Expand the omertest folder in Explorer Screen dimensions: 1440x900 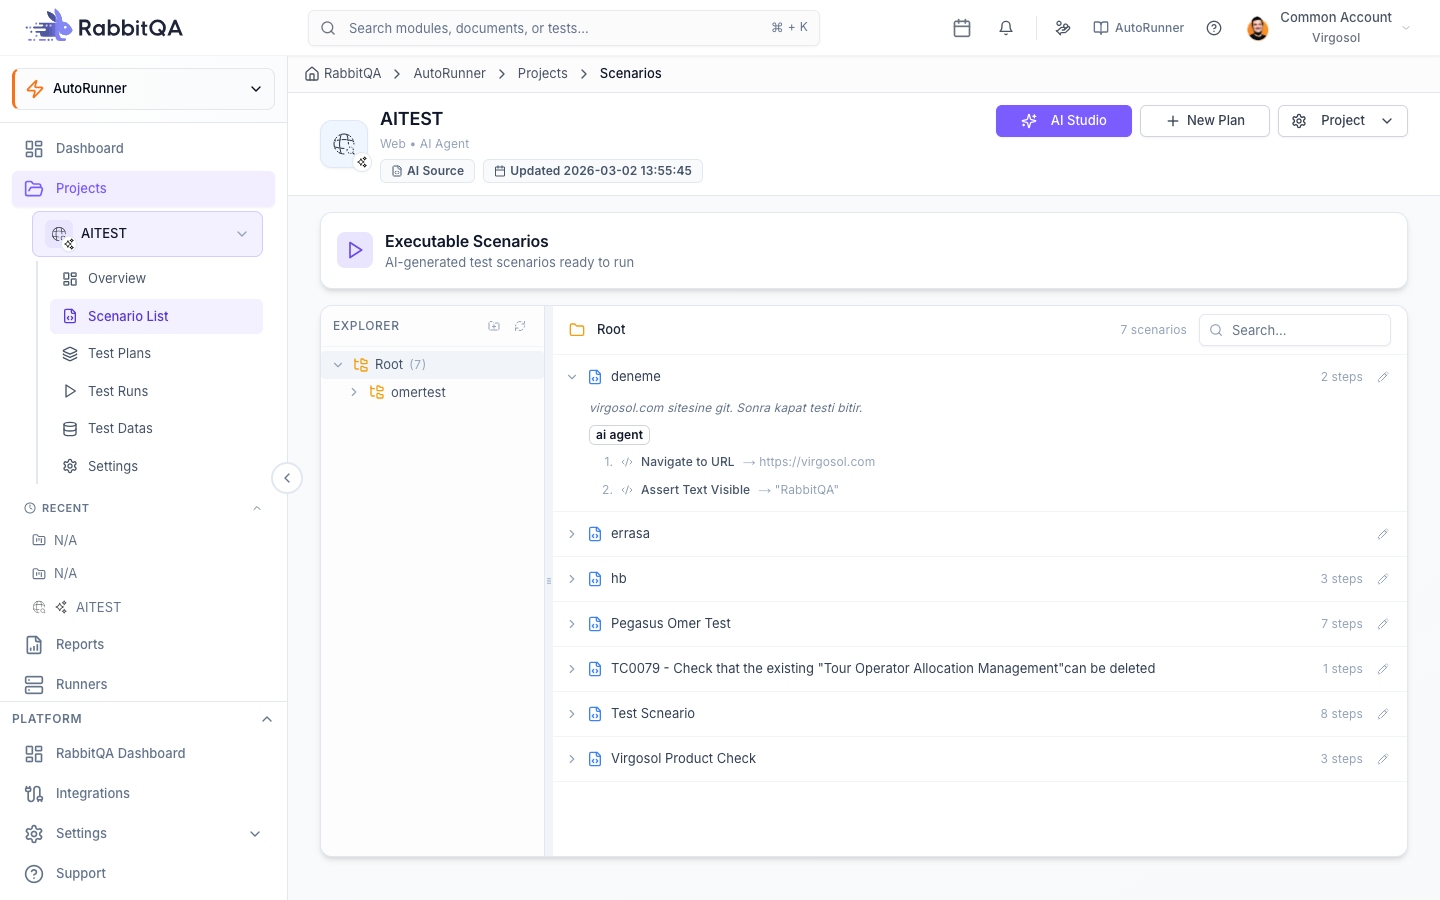pos(354,392)
